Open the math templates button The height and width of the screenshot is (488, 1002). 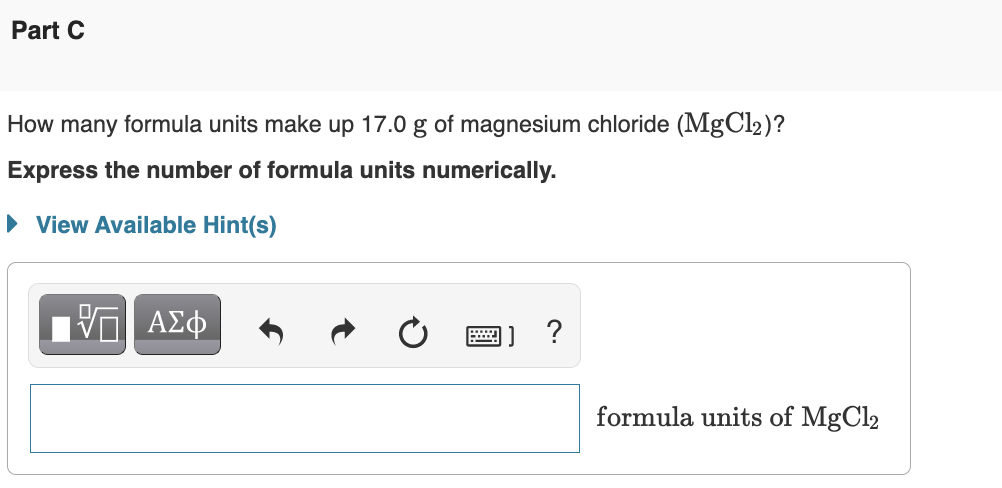click(x=82, y=324)
